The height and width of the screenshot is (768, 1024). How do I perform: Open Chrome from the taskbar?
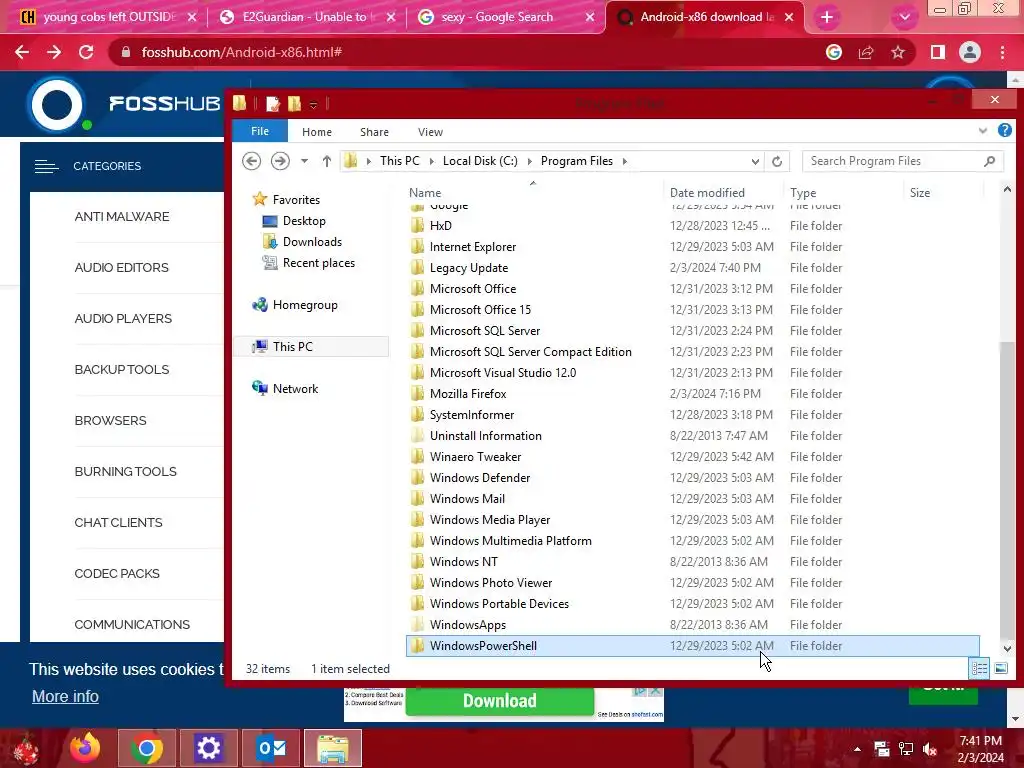pos(146,748)
